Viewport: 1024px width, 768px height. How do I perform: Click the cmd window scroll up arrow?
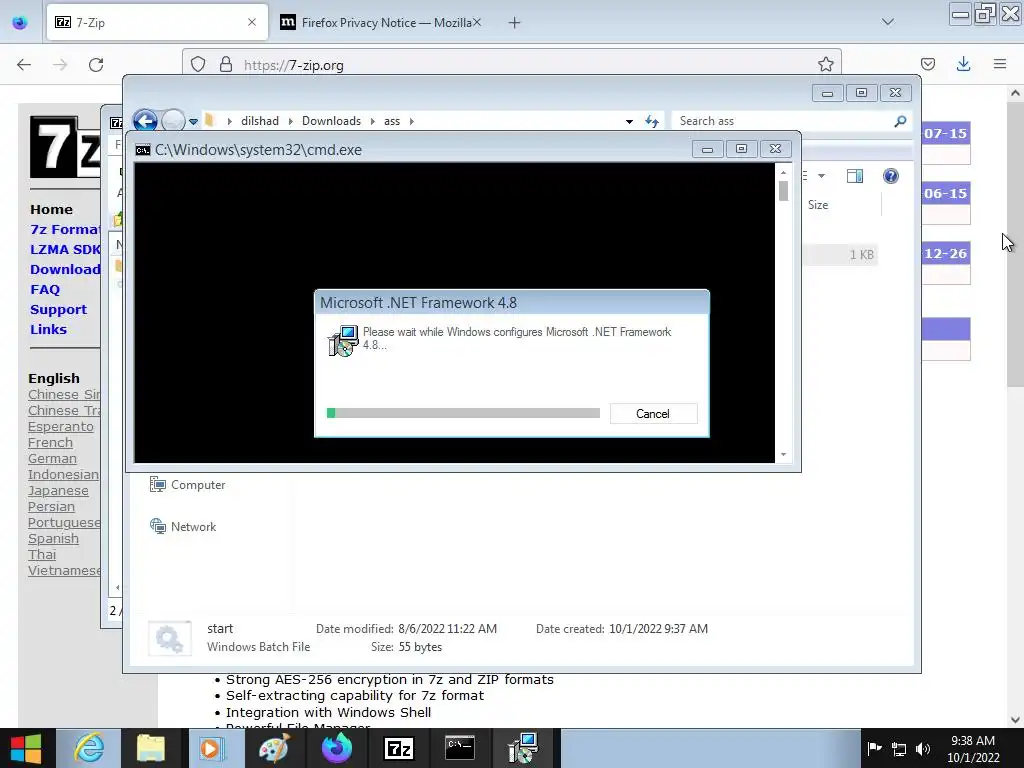coord(783,172)
